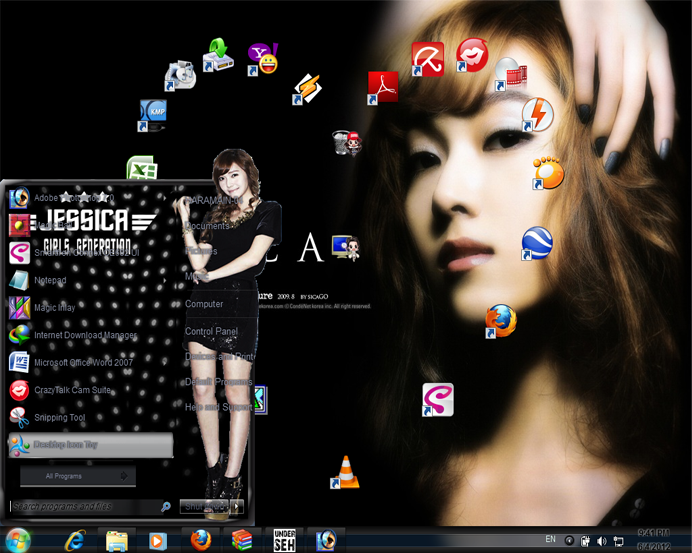The width and height of the screenshot is (692, 553).
Task: Click the Shut down button
Action: pyautogui.click(x=204, y=506)
